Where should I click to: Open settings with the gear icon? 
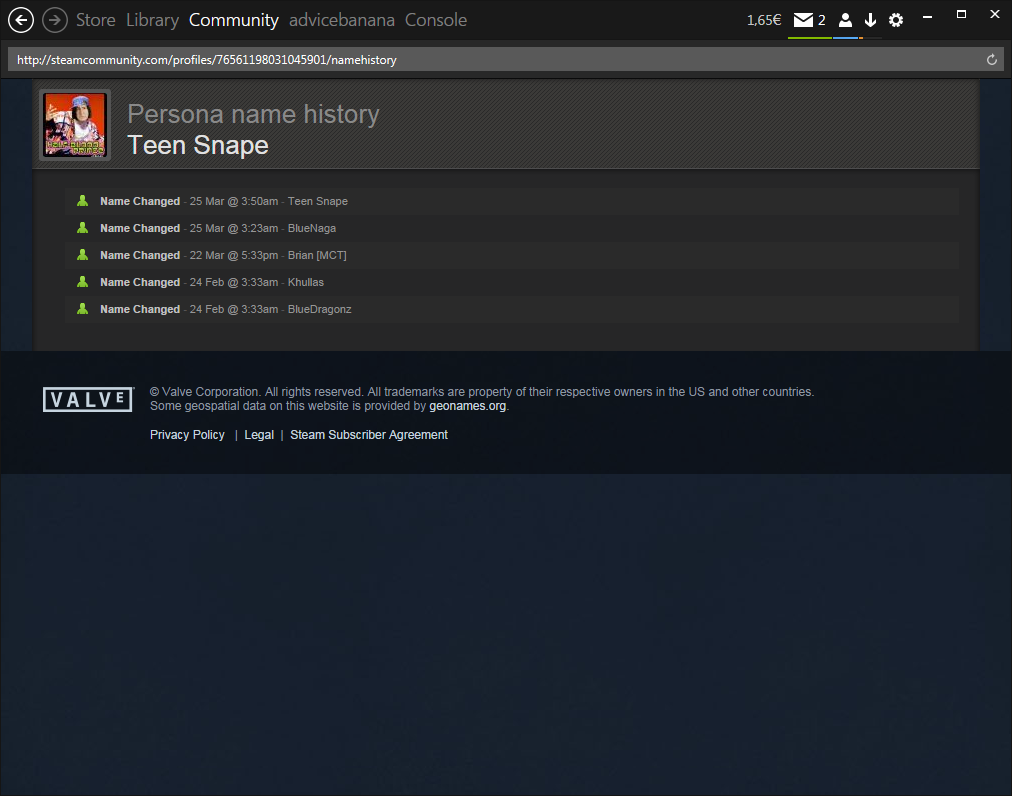pos(896,20)
